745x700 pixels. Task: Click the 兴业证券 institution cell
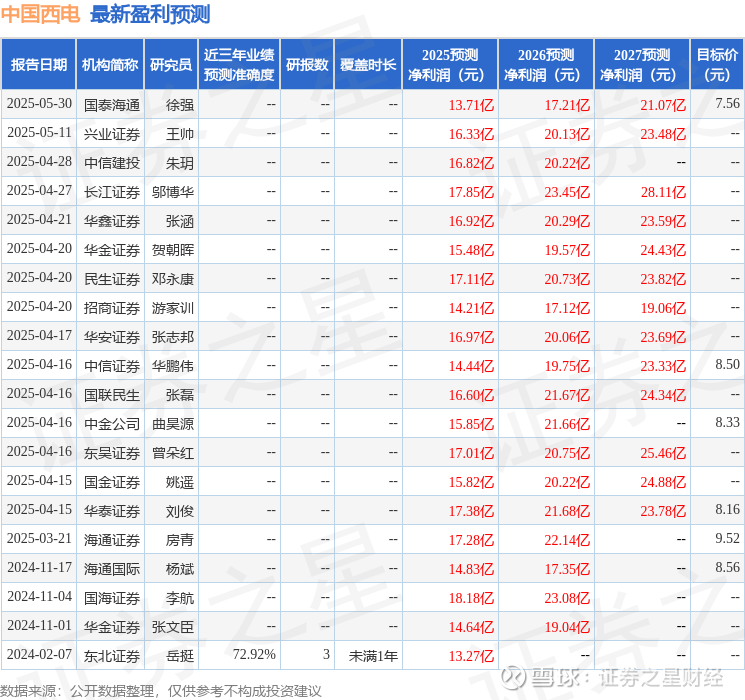[112, 134]
